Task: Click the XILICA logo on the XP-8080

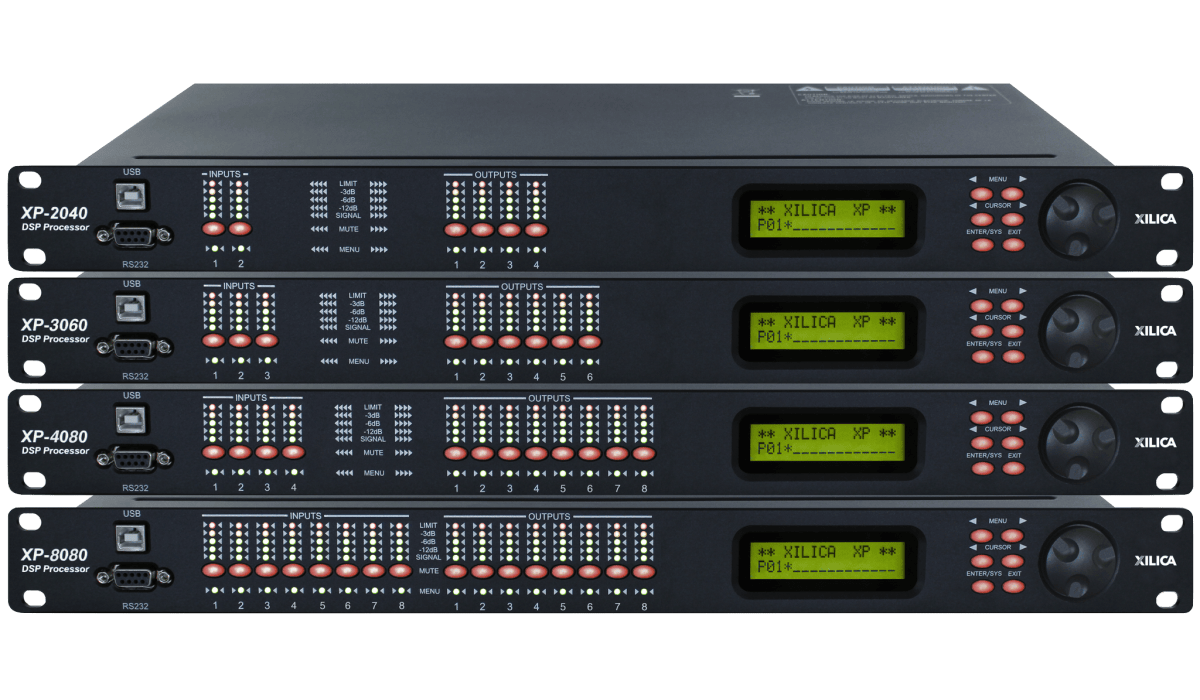Action: coord(1153,561)
